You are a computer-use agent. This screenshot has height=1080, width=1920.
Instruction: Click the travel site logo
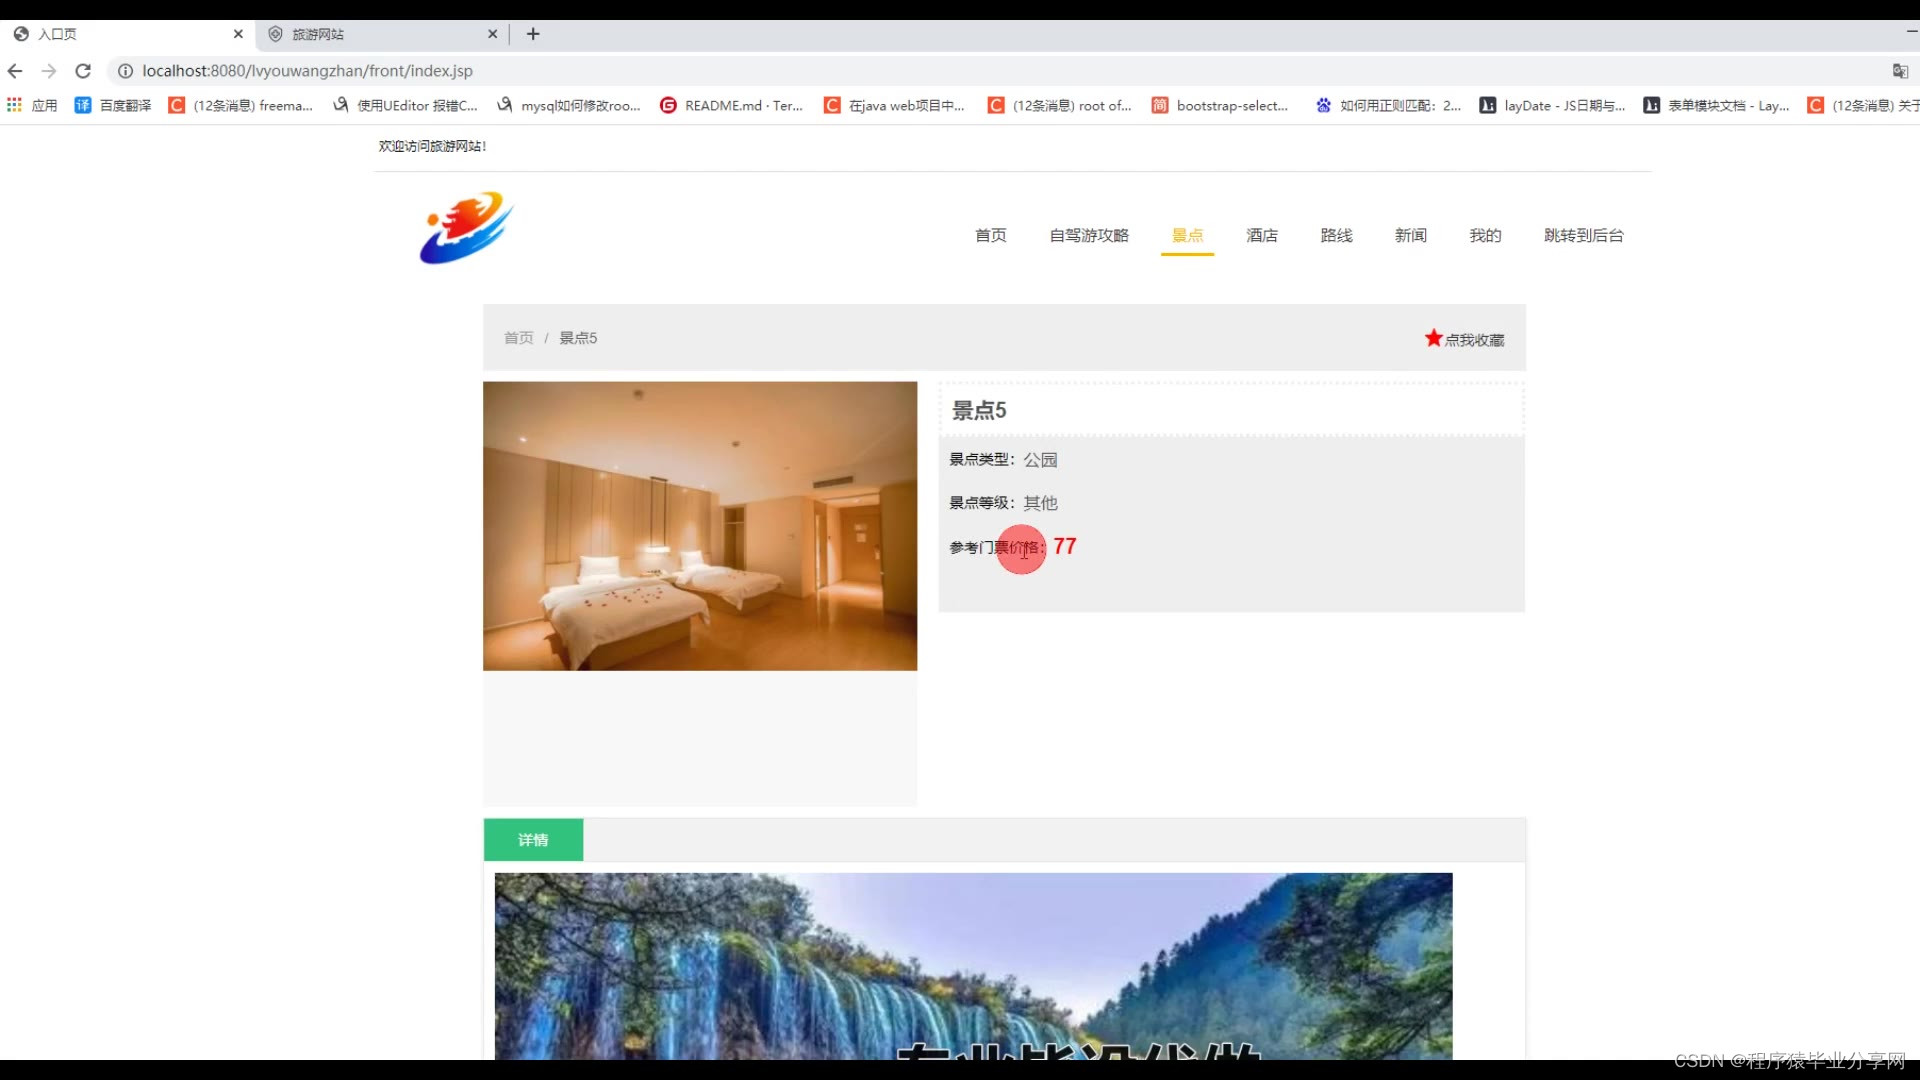tap(466, 228)
